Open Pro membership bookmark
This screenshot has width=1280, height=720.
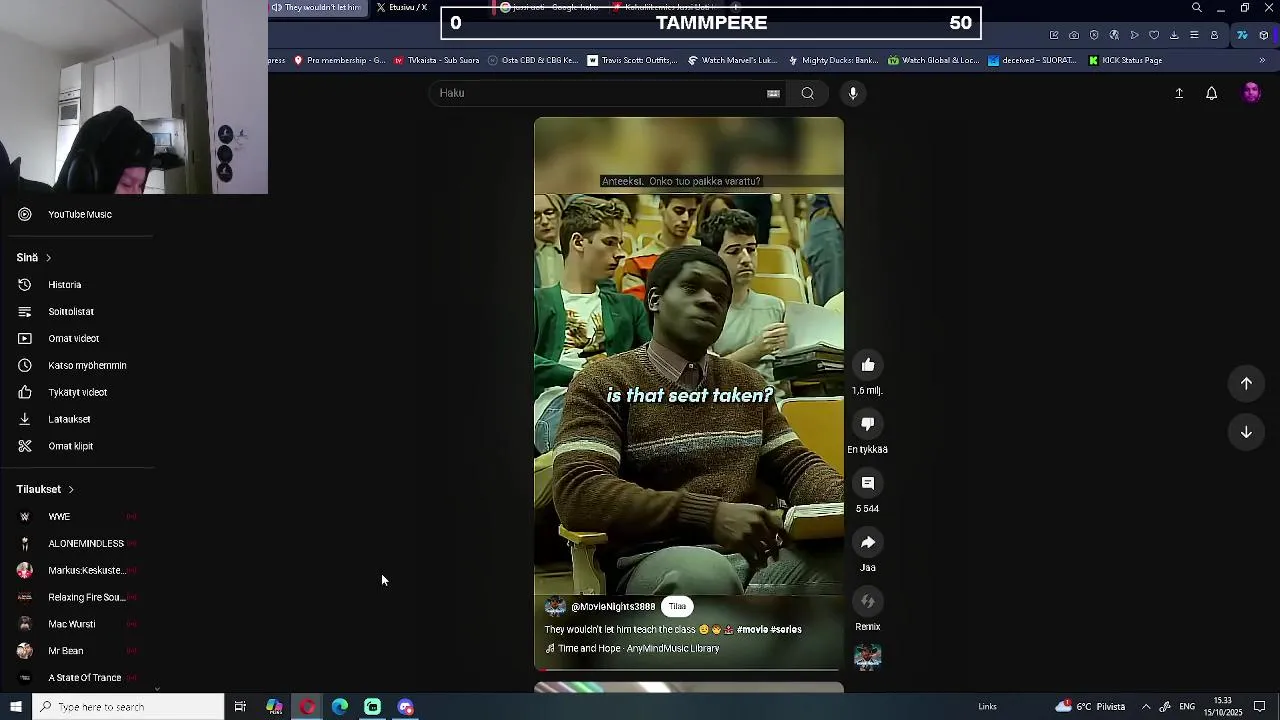pyautogui.click(x=339, y=60)
